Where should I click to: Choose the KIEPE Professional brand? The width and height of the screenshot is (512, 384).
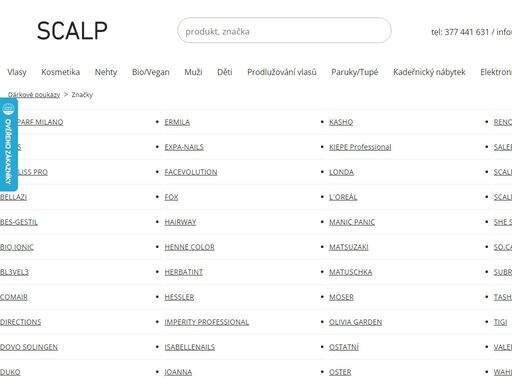[x=360, y=147]
